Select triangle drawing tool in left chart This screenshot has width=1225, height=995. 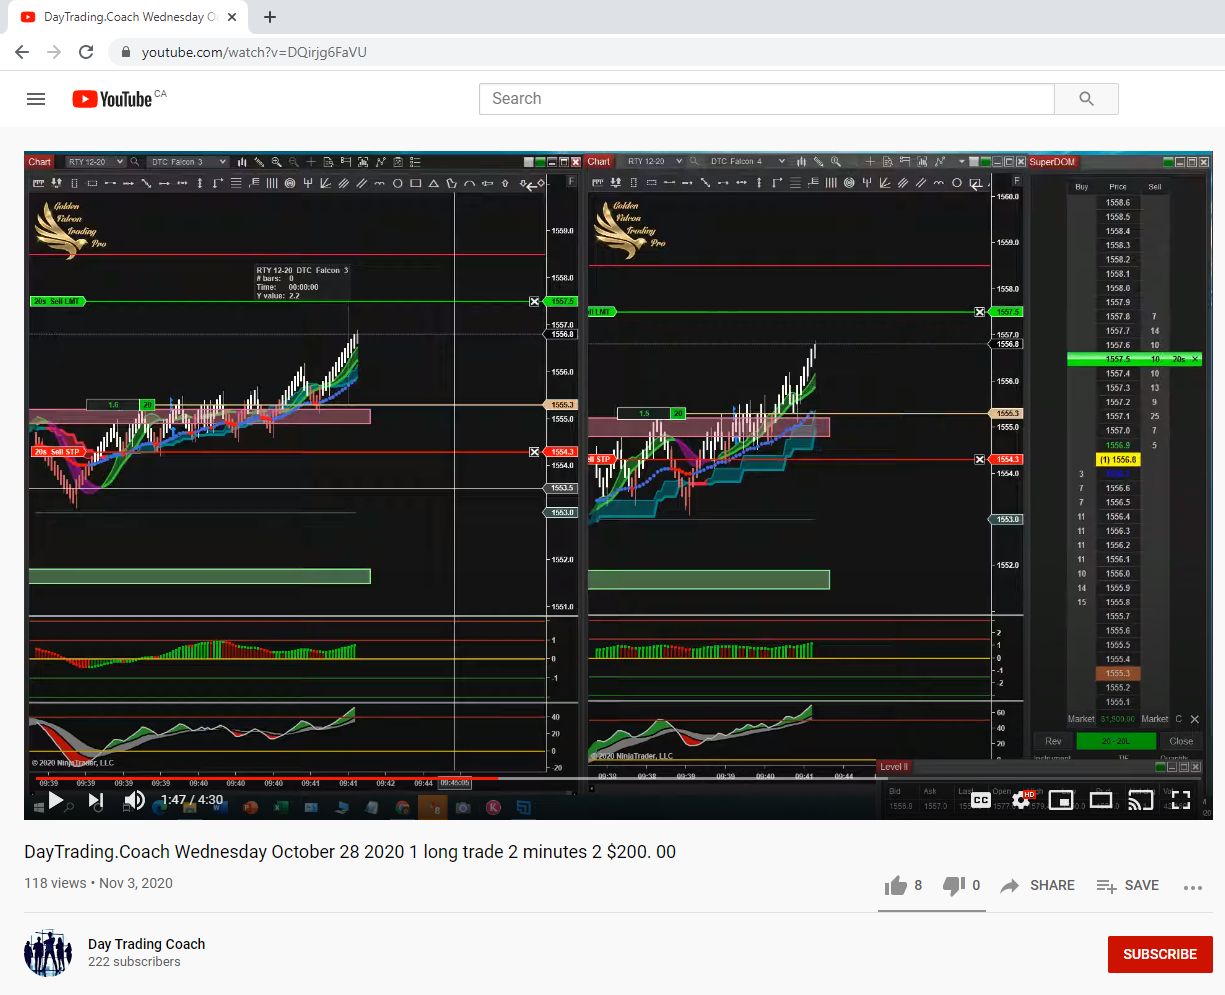tap(433, 183)
